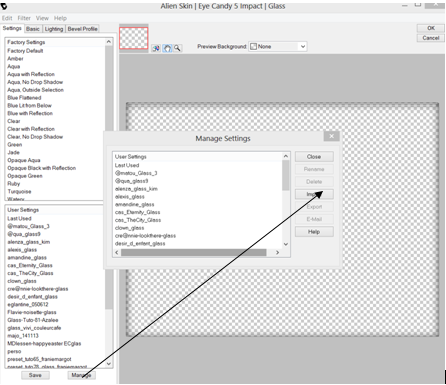Click the scroll-up arrow of Factory Settings list
The width and height of the screenshot is (446, 385).
click(109, 42)
